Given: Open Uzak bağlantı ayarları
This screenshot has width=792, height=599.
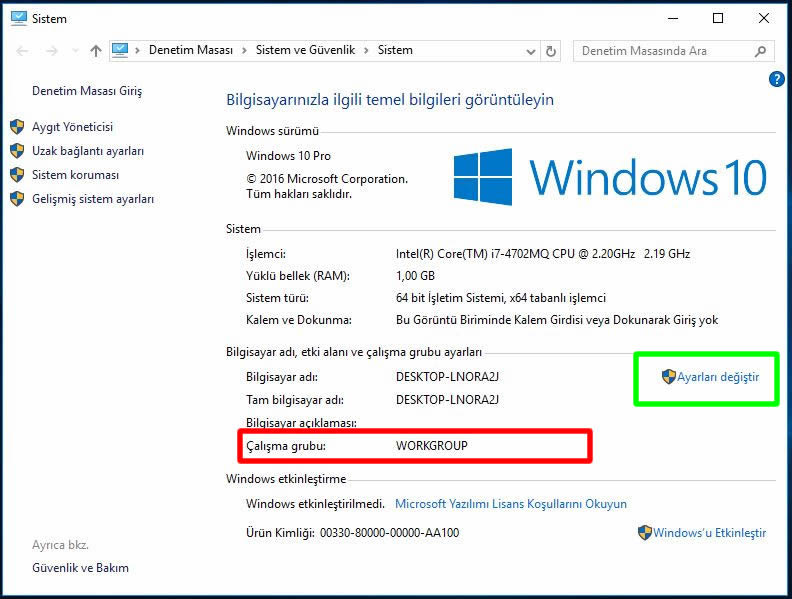Looking at the screenshot, I should coord(88,151).
